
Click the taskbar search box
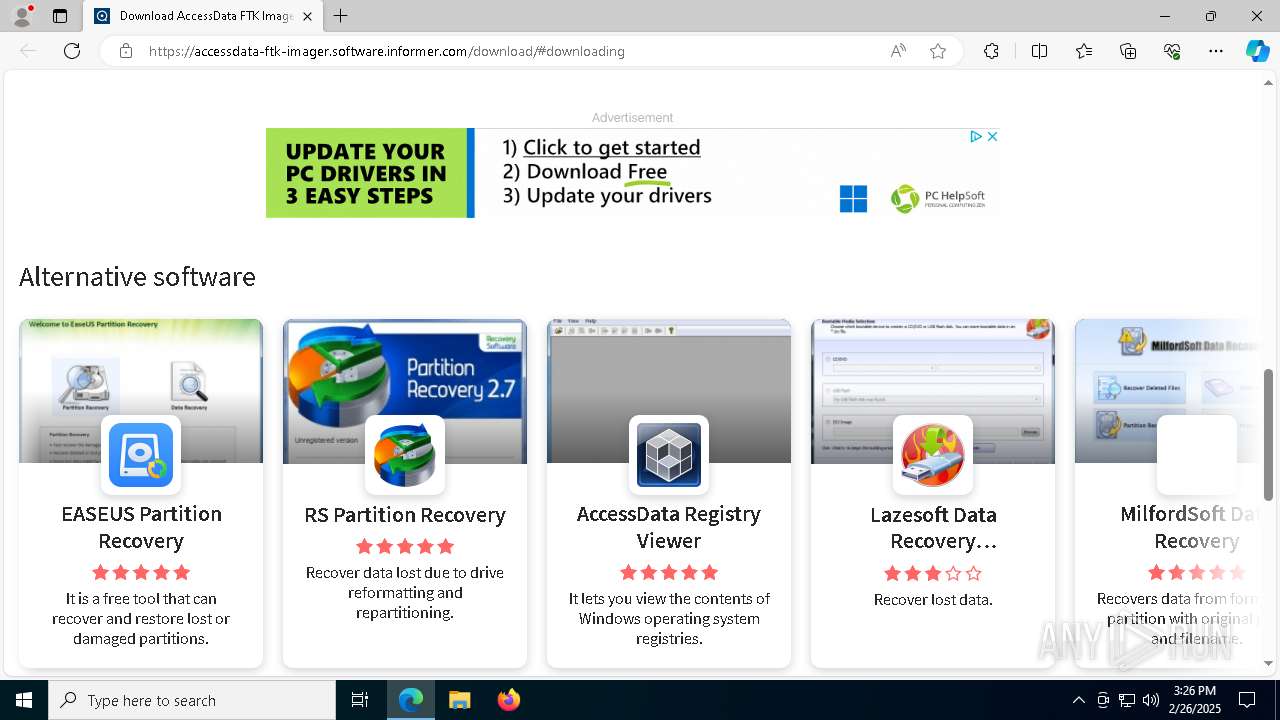(x=192, y=700)
